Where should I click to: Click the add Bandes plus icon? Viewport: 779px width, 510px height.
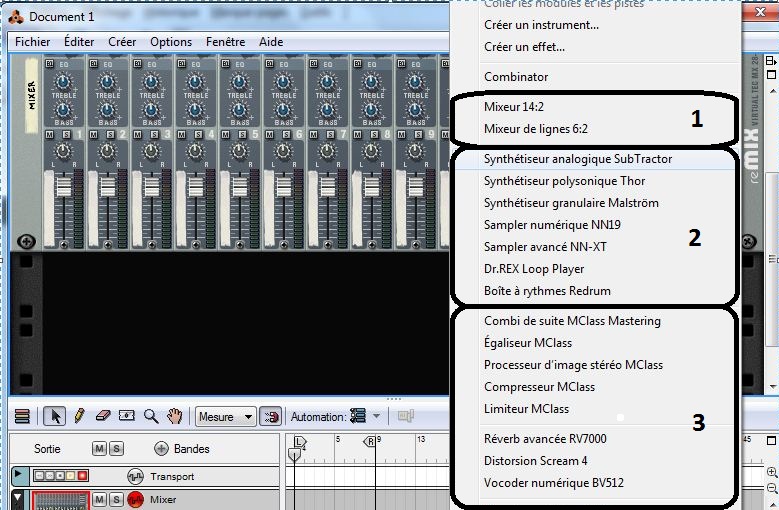(x=161, y=449)
